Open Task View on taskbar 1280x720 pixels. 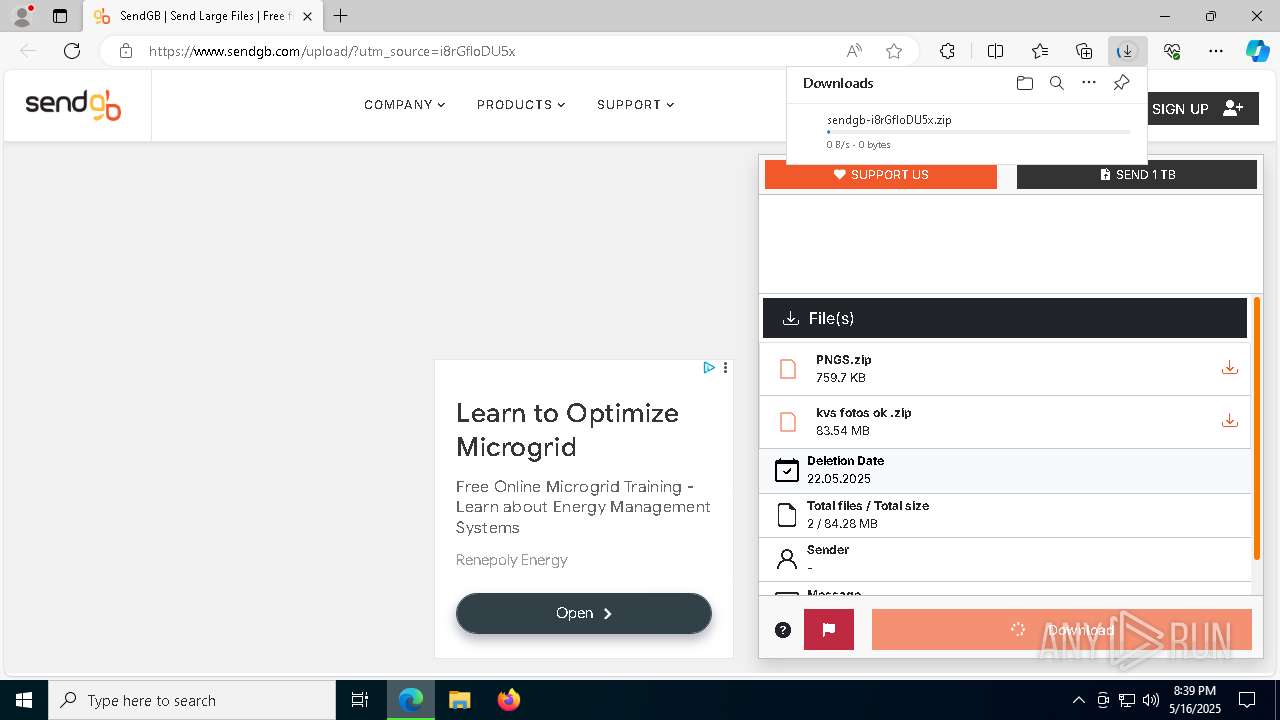click(360, 700)
